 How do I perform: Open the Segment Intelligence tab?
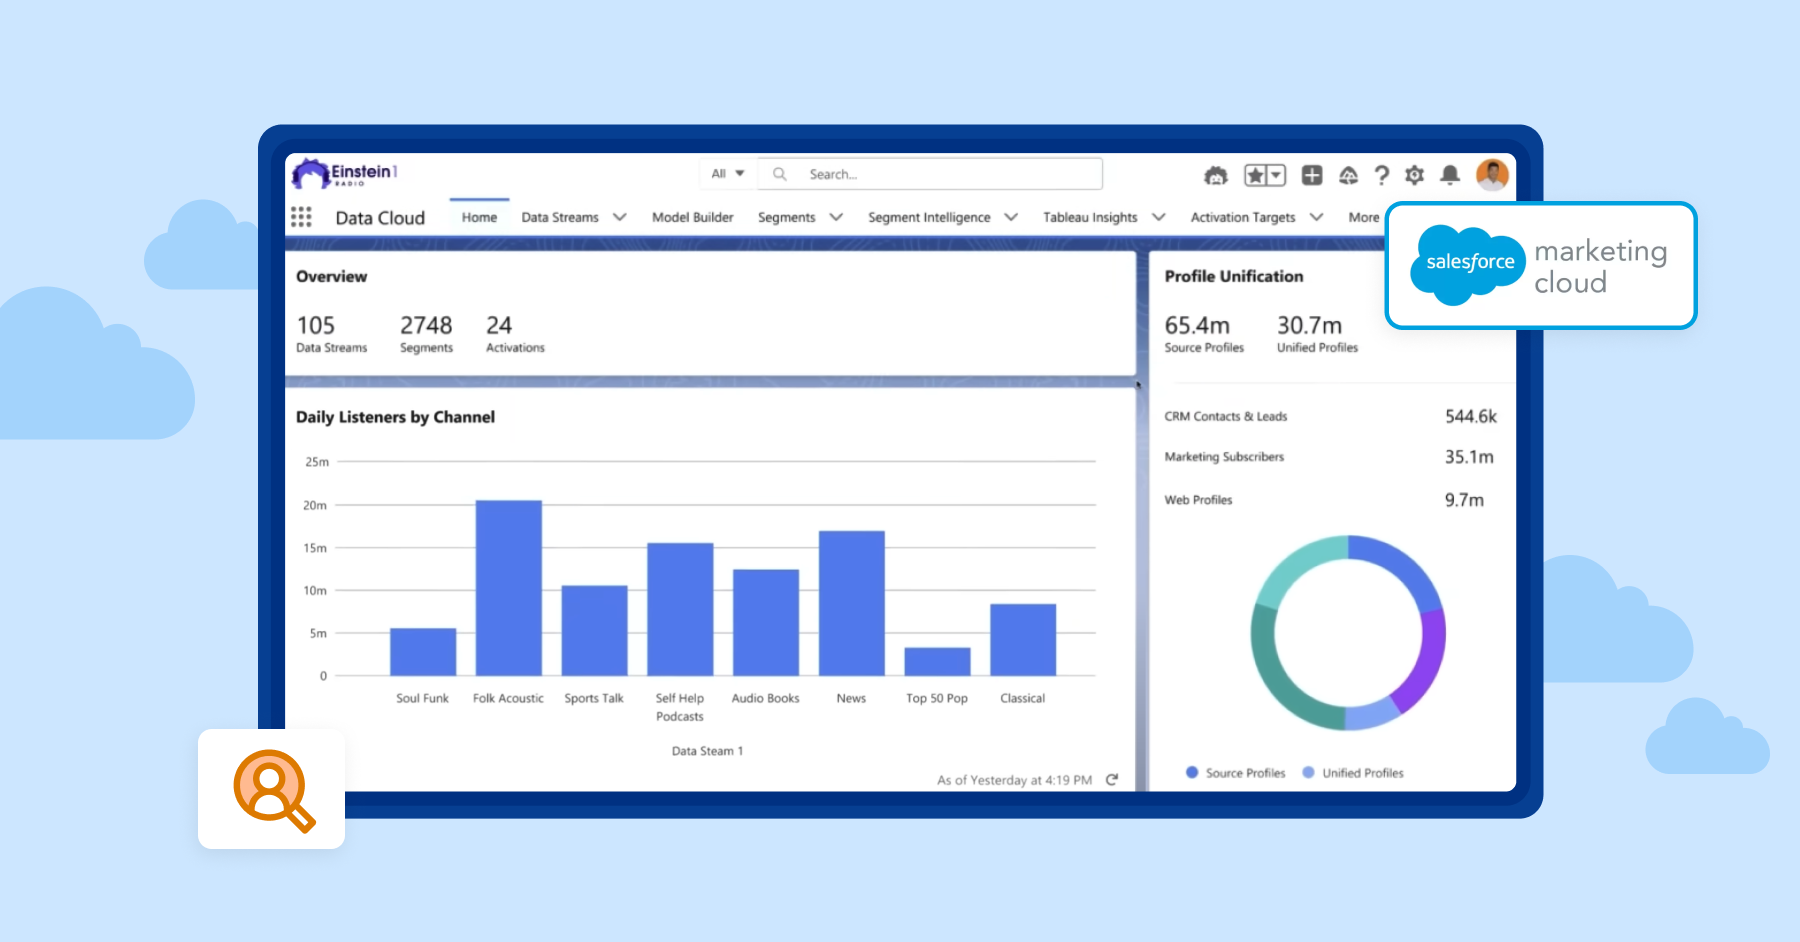[x=929, y=217]
